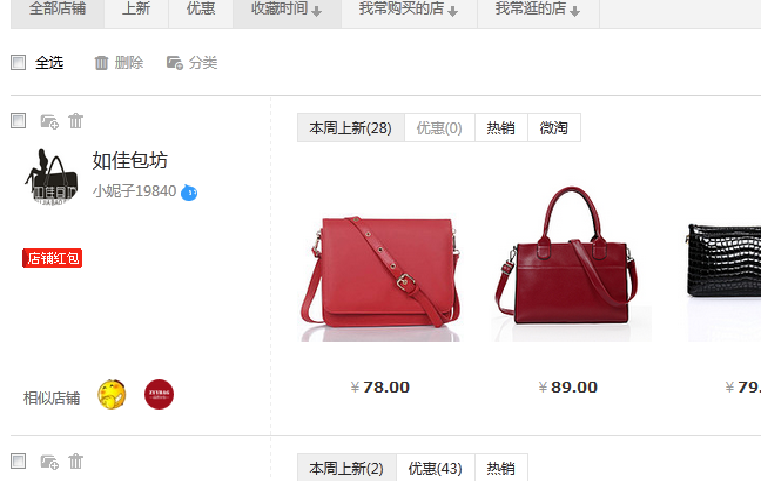Open the red round similar shop
Viewport: 761px width, 481px height.
click(159, 394)
